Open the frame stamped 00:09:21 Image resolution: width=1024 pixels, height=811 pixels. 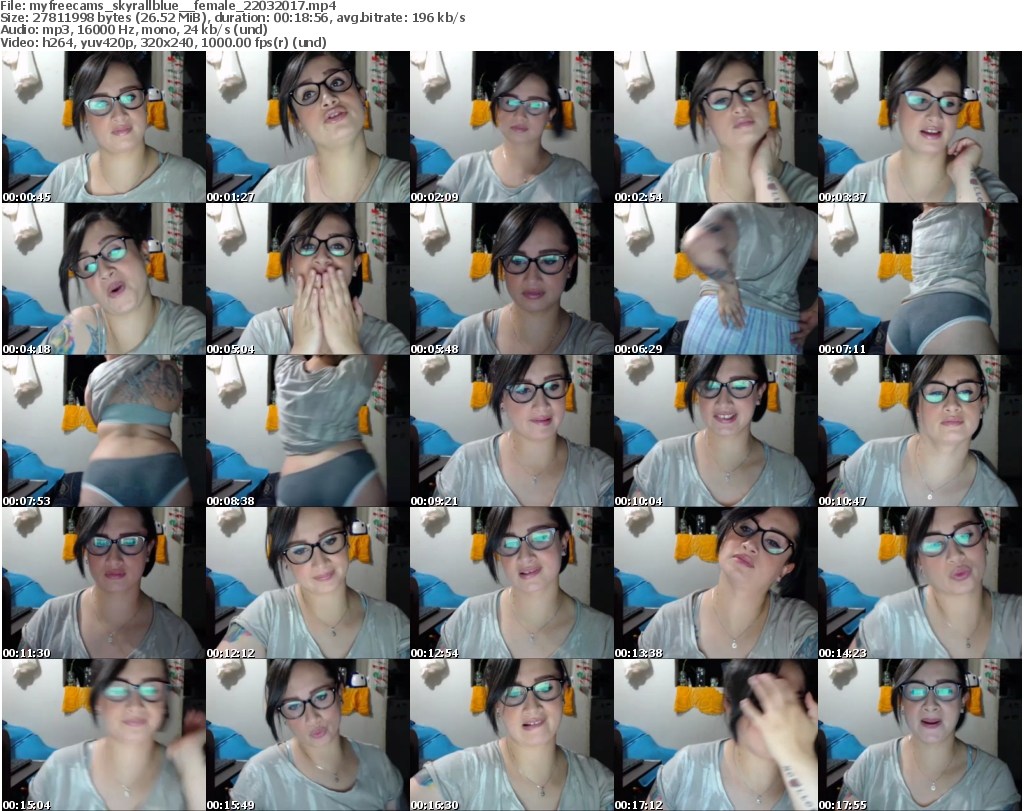click(511, 431)
